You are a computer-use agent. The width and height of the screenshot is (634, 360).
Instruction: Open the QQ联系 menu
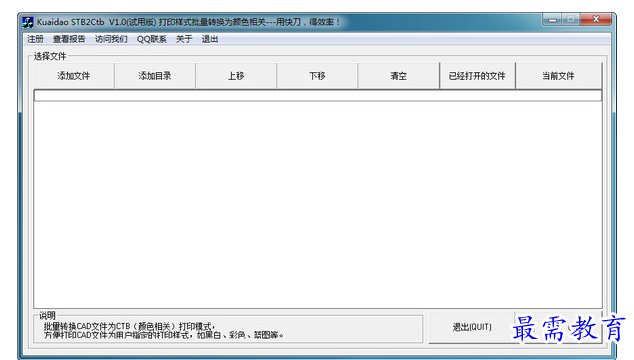tap(152, 39)
